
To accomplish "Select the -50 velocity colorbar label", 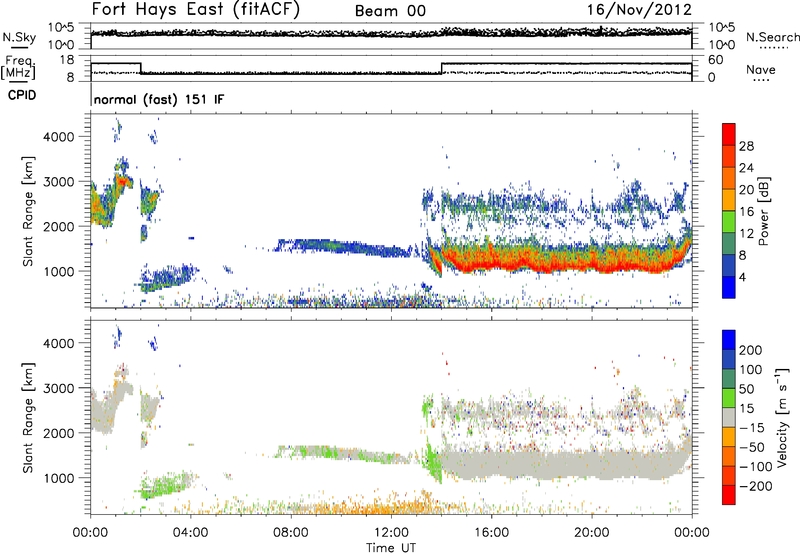I will coord(752,447).
